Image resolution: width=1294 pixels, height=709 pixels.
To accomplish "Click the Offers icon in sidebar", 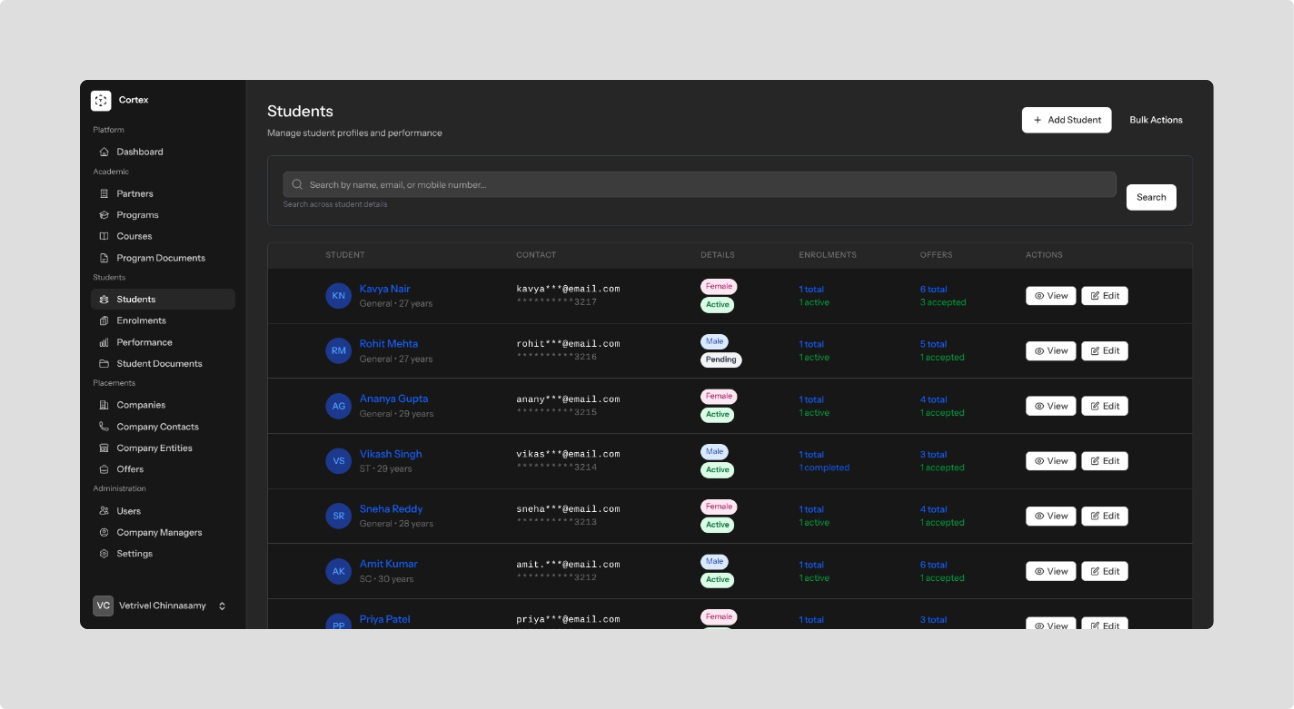I will pyautogui.click(x=104, y=469).
